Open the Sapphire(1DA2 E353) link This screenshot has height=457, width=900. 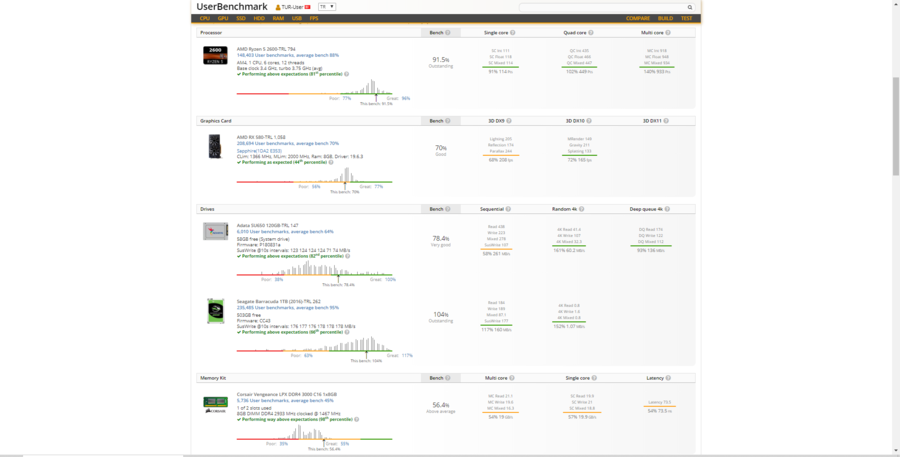coord(259,151)
